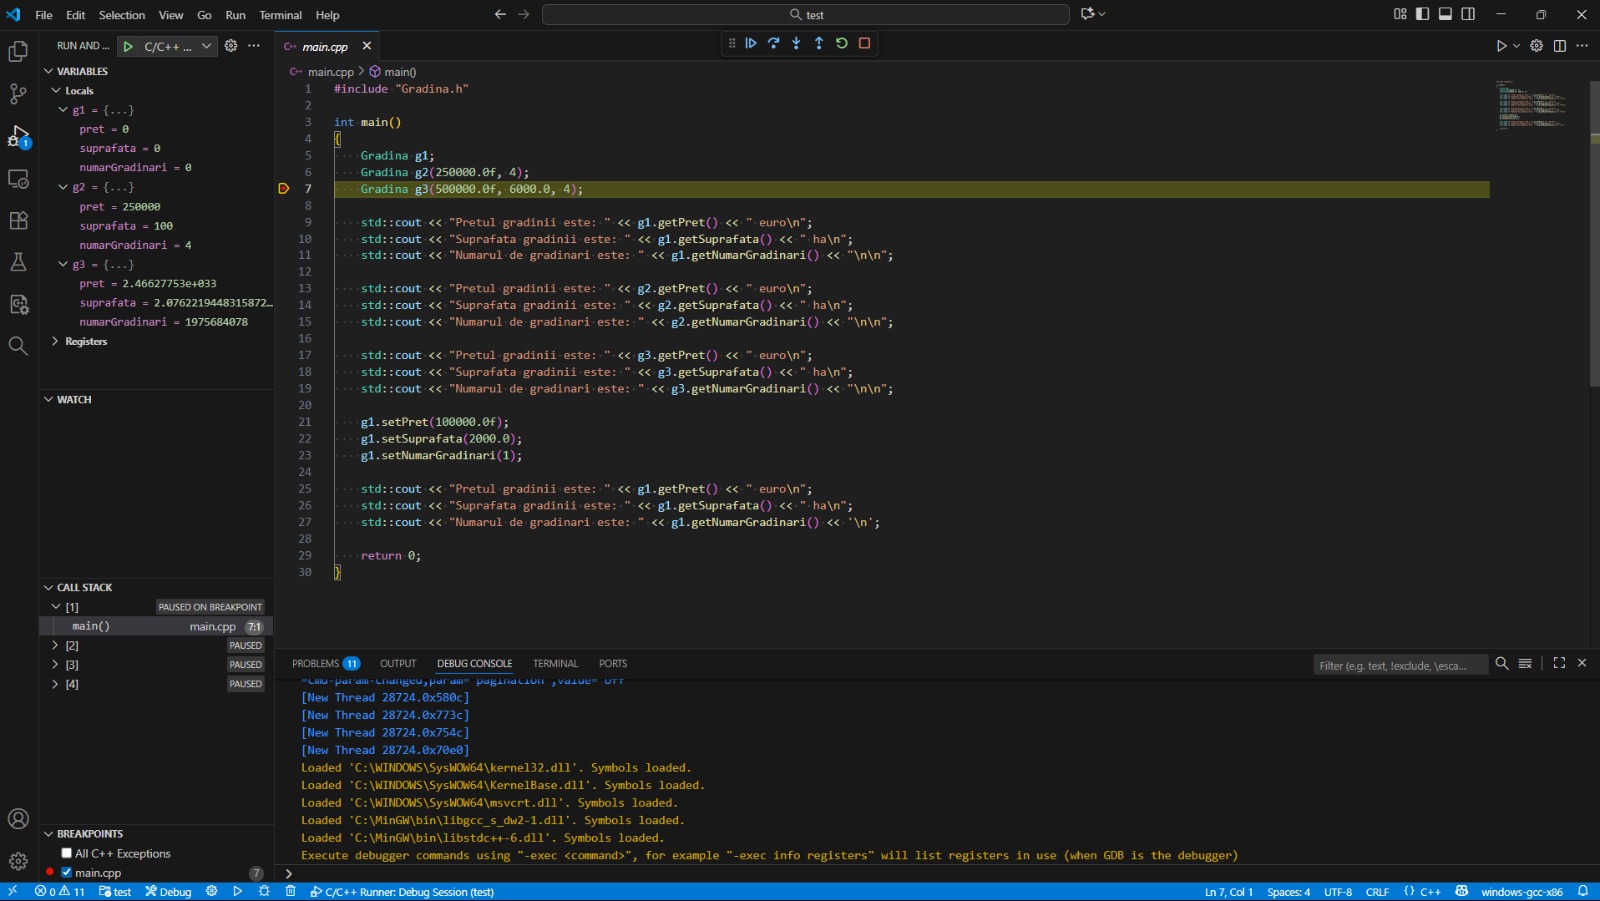Click the Step Over debug icon
The image size is (1600, 901).
(774, 43)
